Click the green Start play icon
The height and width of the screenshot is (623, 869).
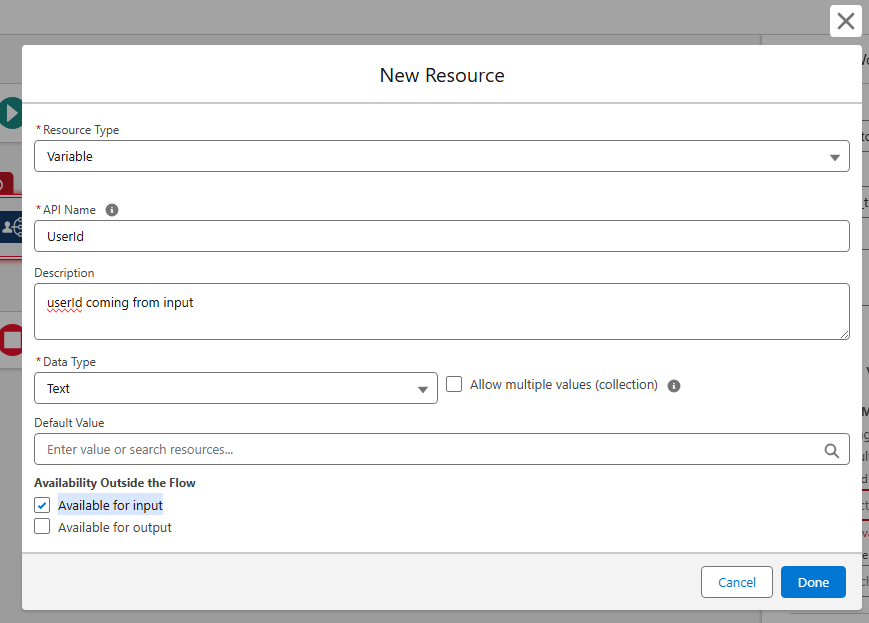tap(11, 113)
